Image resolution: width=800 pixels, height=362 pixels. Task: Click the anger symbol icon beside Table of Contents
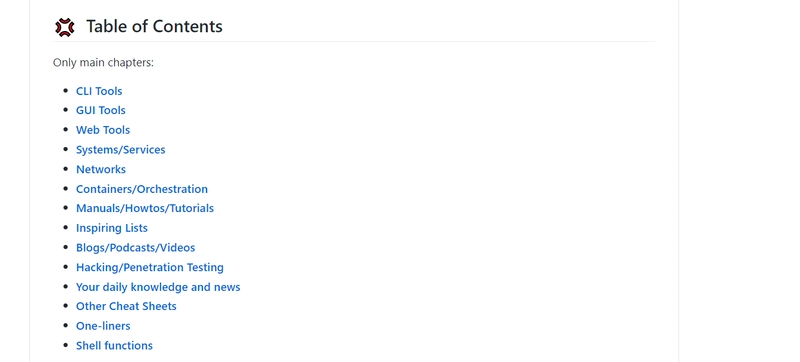[x=65, y=27]
